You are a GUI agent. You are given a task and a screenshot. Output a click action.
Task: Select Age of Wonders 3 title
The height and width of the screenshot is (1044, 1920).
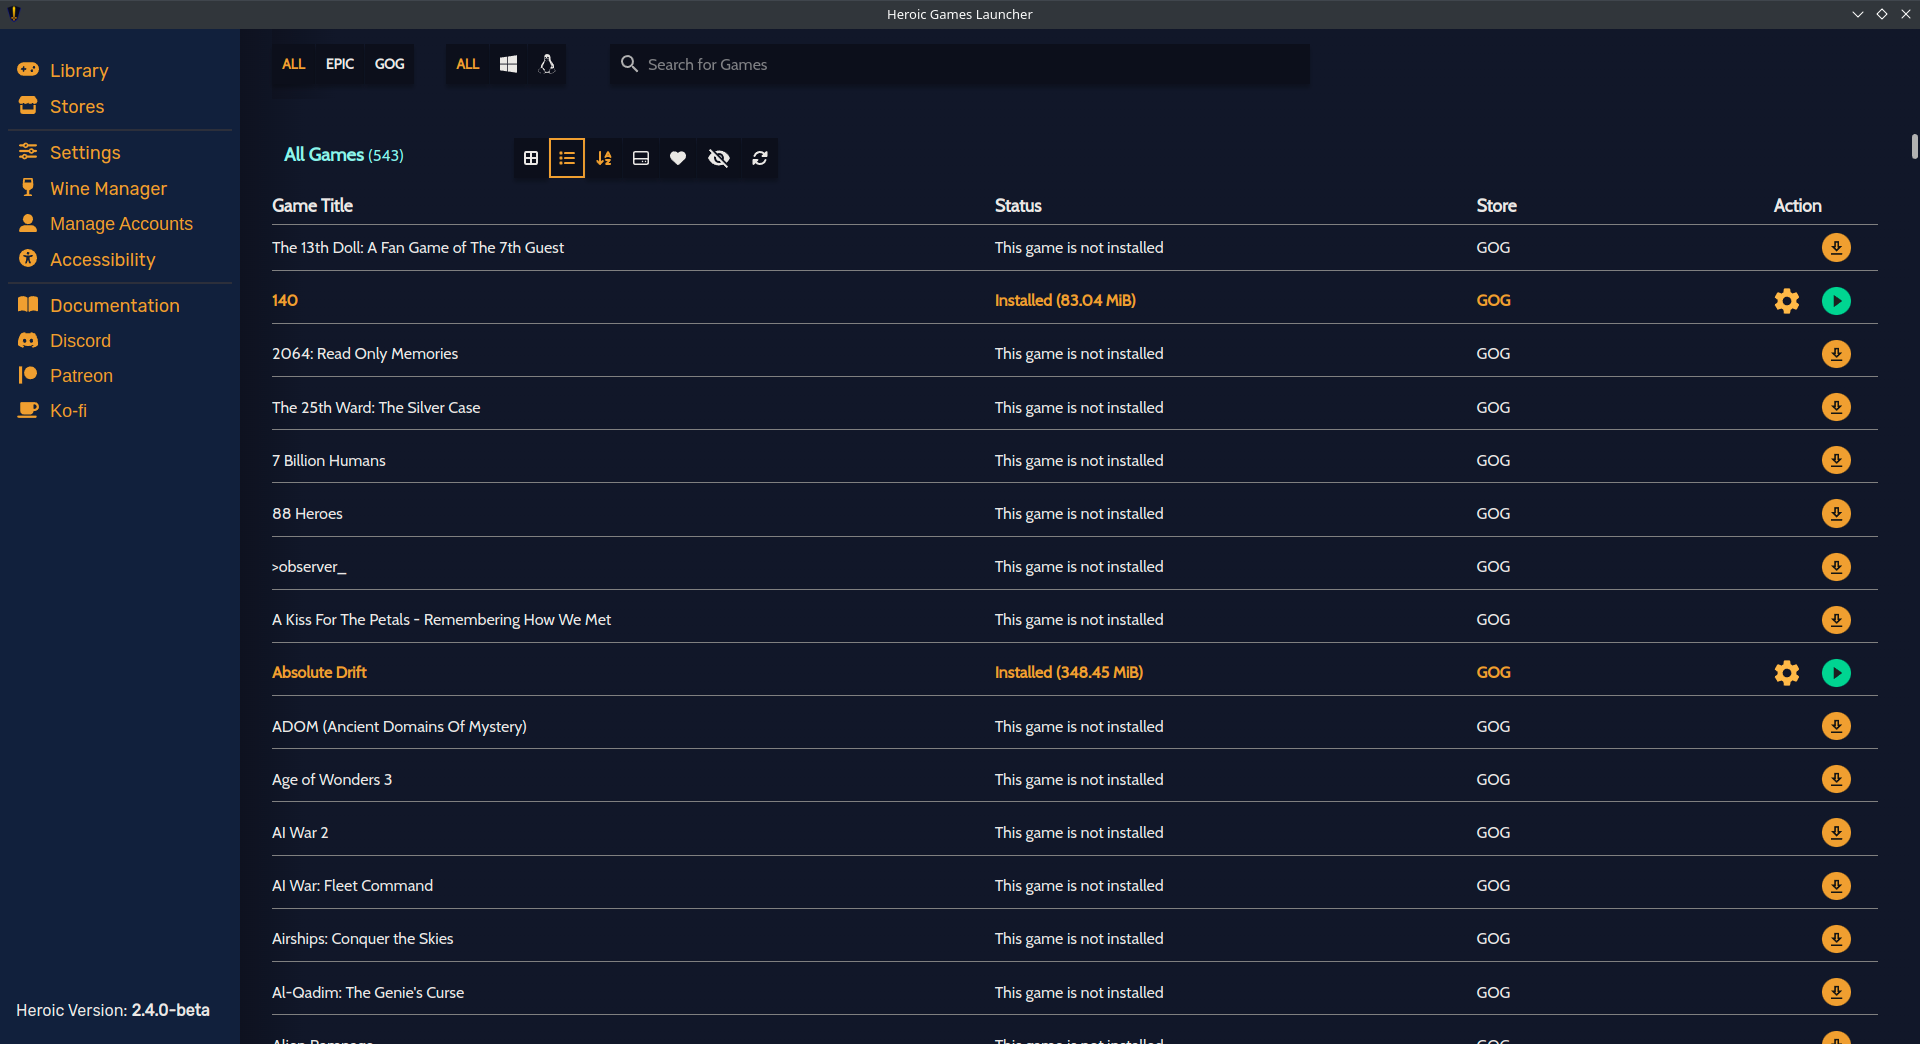(x=332, y=779)
